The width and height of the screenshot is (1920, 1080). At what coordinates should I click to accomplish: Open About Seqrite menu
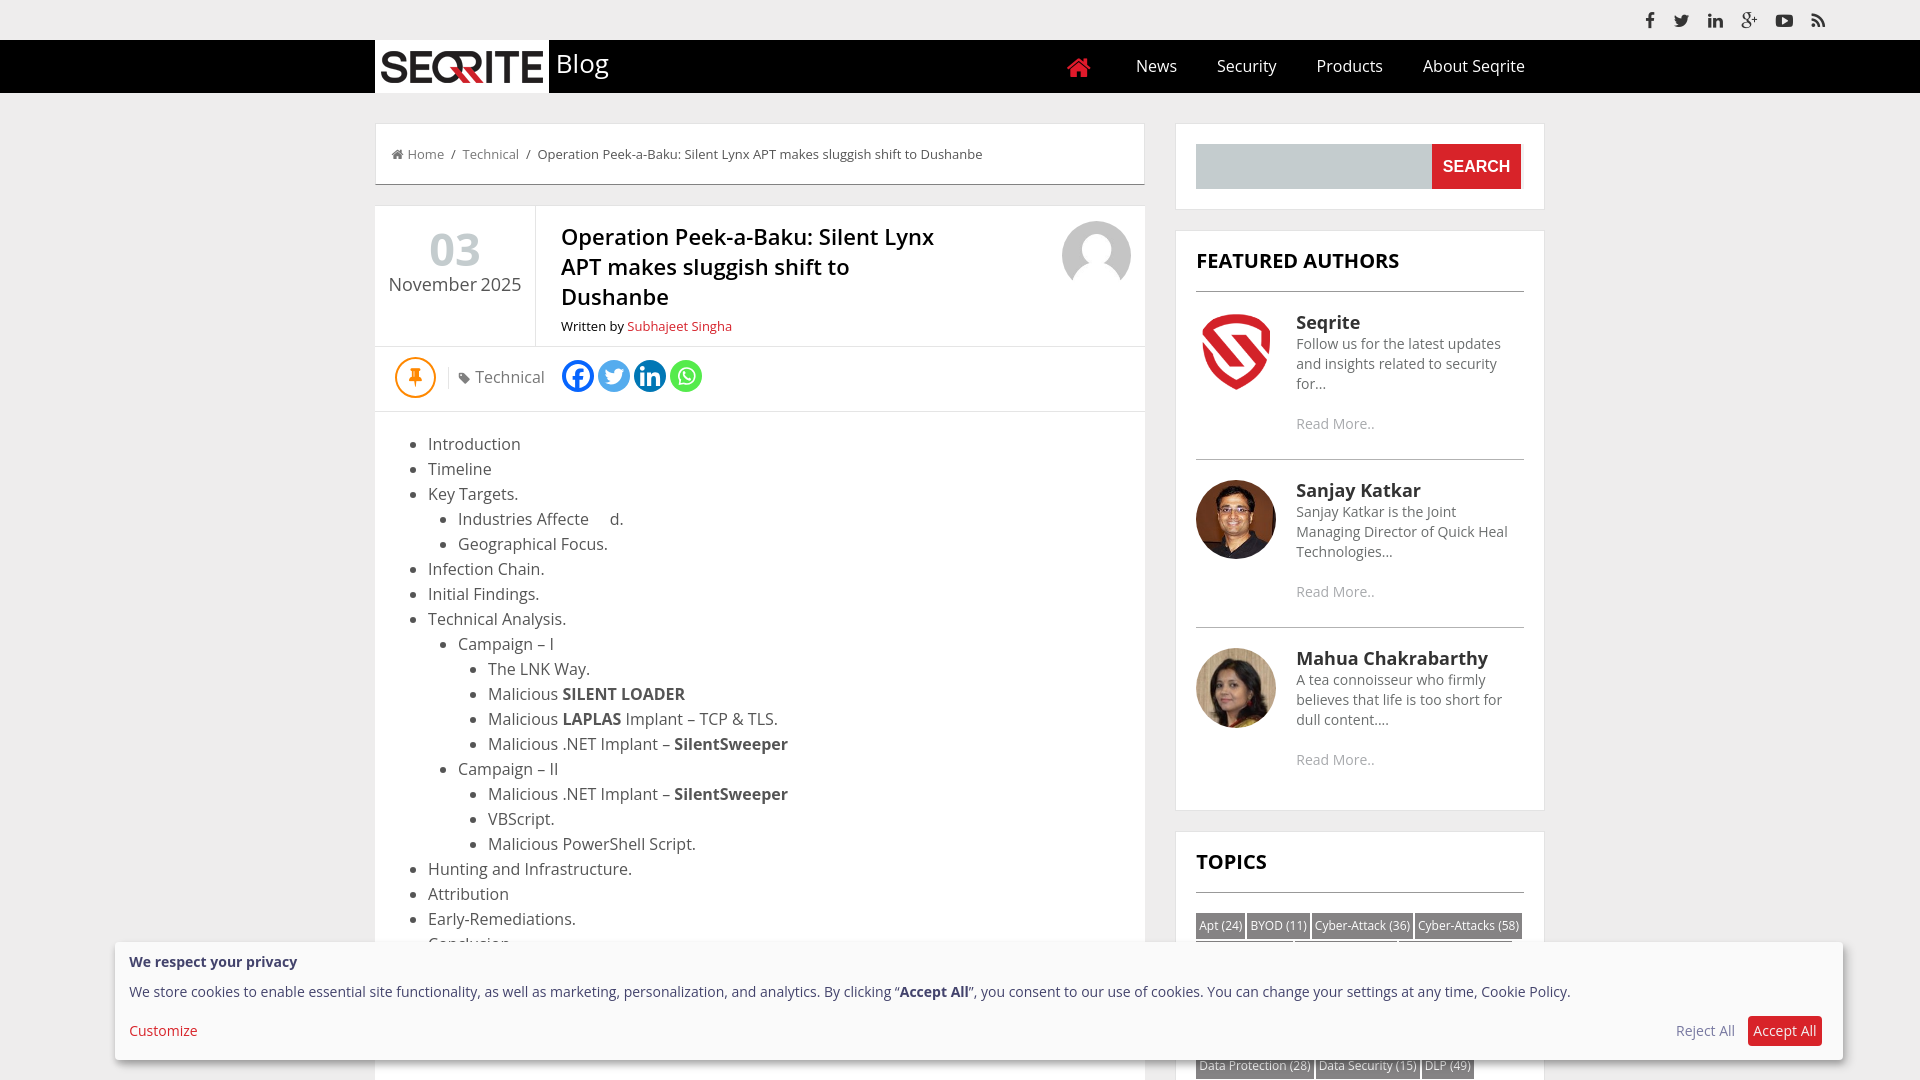click(x=1473, y=66)
